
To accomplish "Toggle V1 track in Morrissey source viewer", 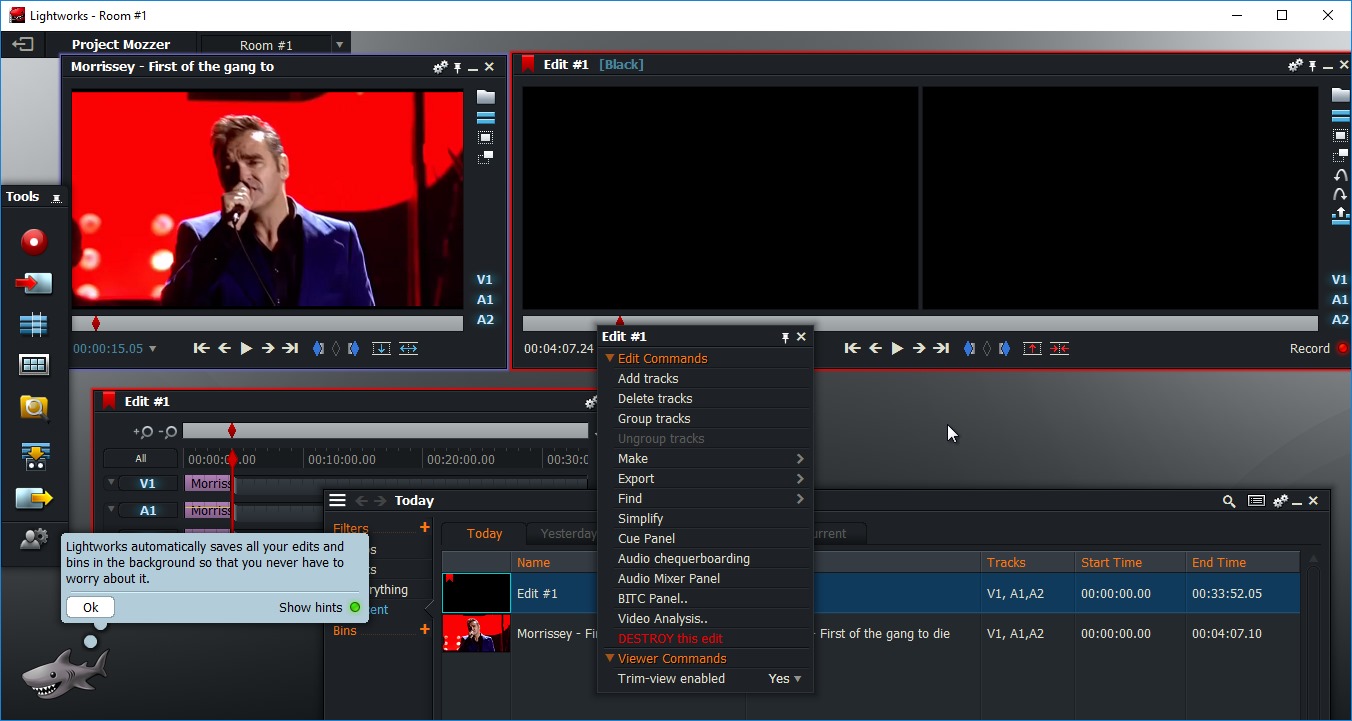I will pos(485,280).
